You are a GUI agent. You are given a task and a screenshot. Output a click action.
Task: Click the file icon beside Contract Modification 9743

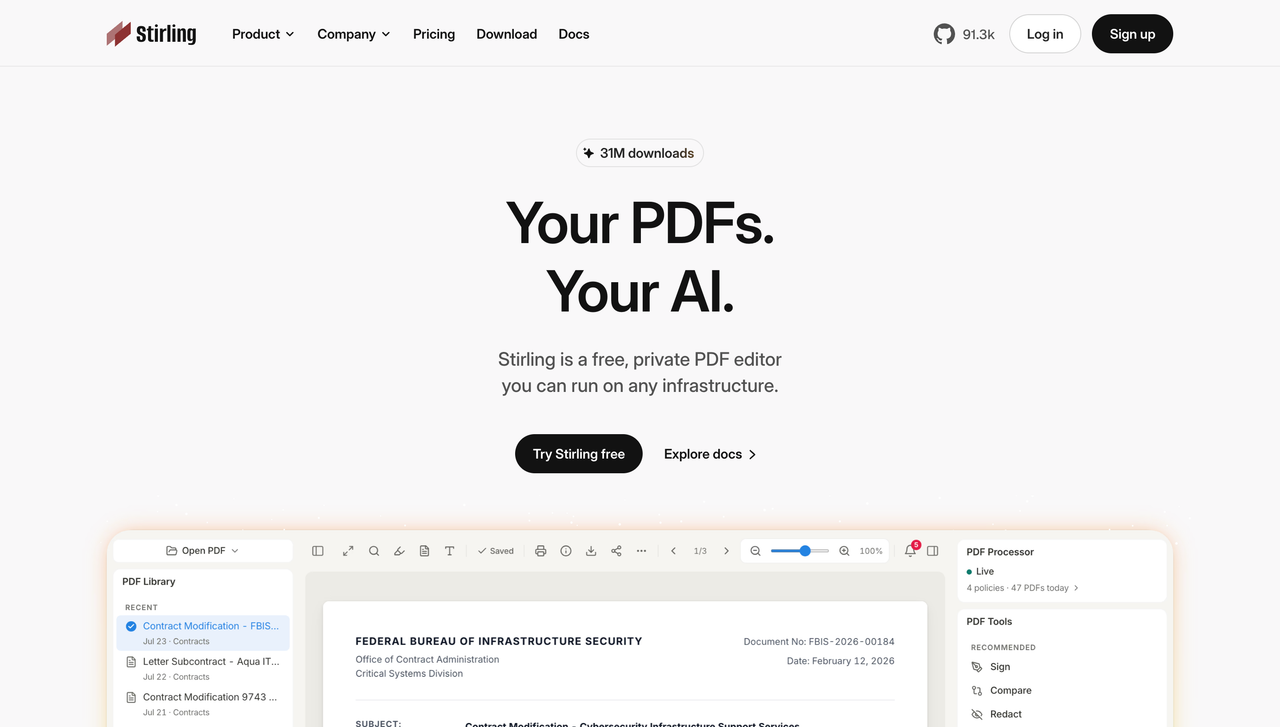point(131,697)
